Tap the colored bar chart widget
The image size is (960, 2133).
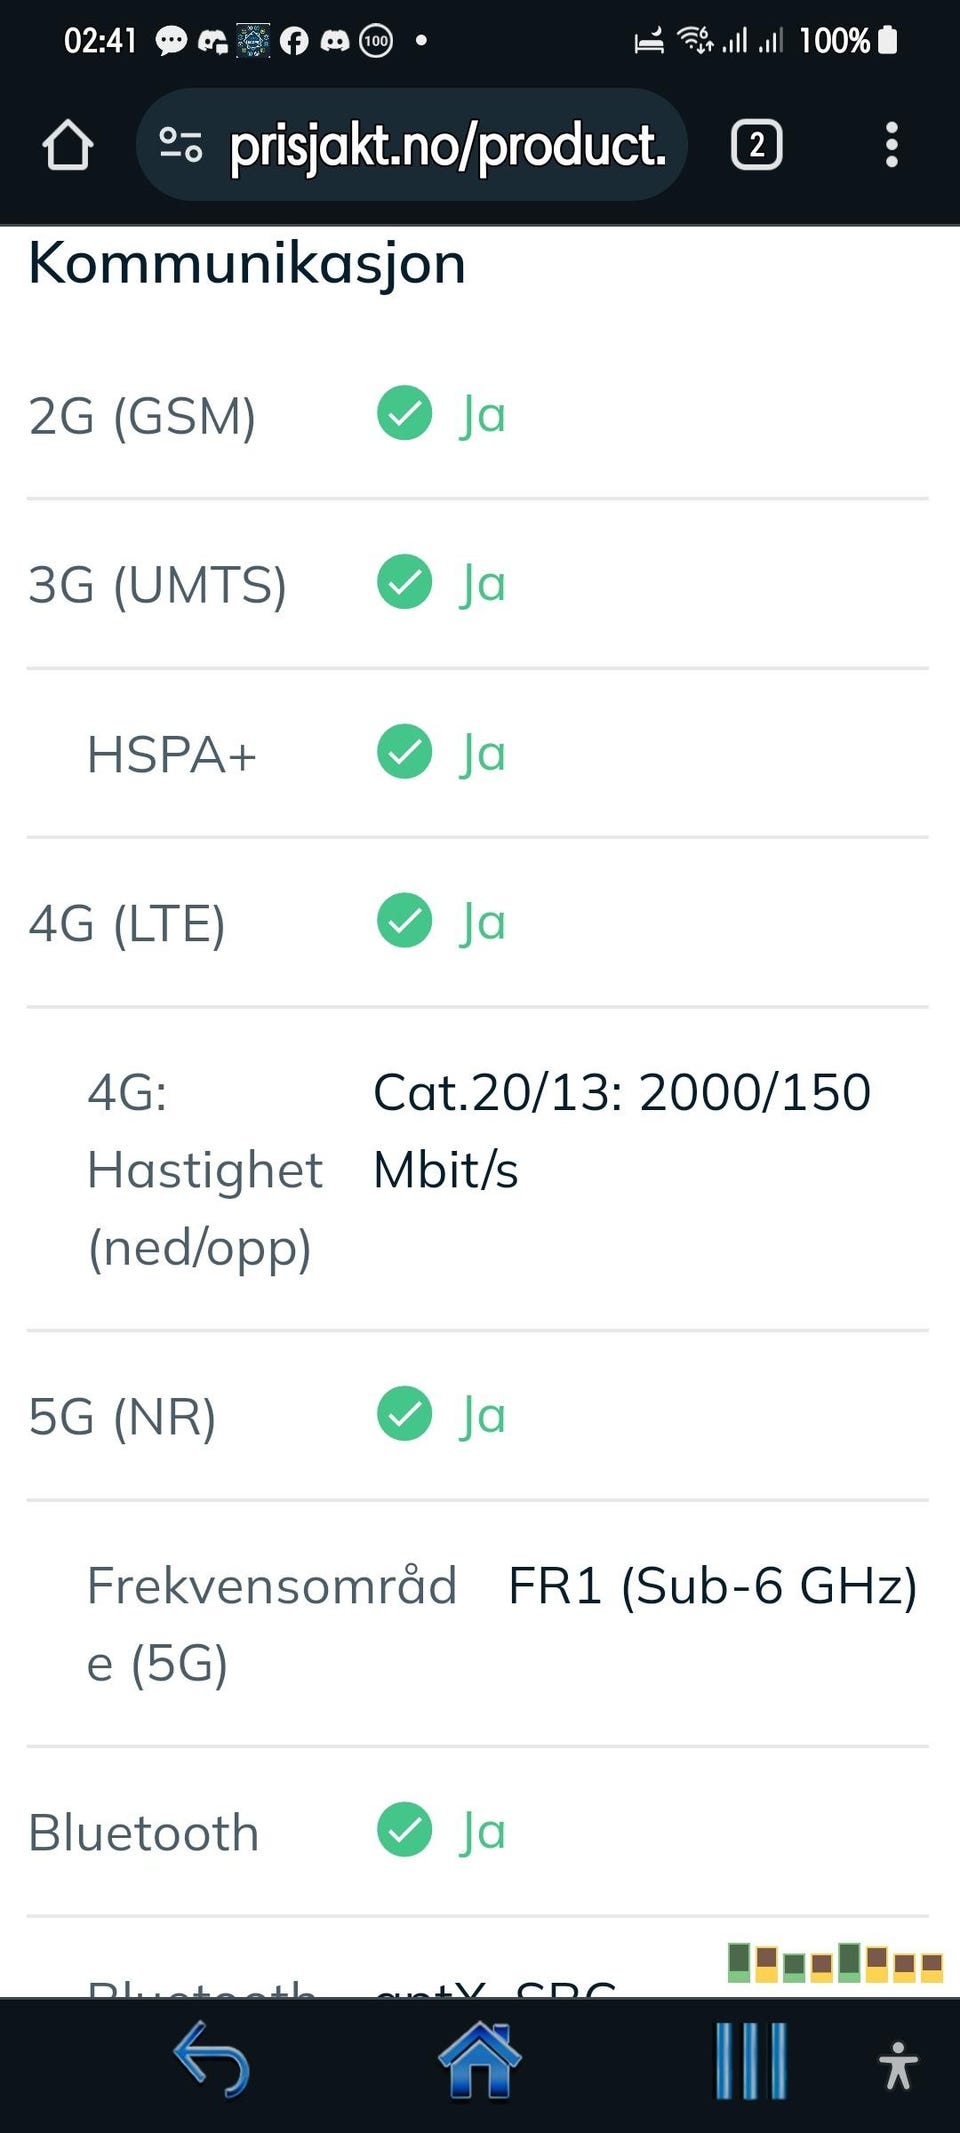pos(835,1963)
